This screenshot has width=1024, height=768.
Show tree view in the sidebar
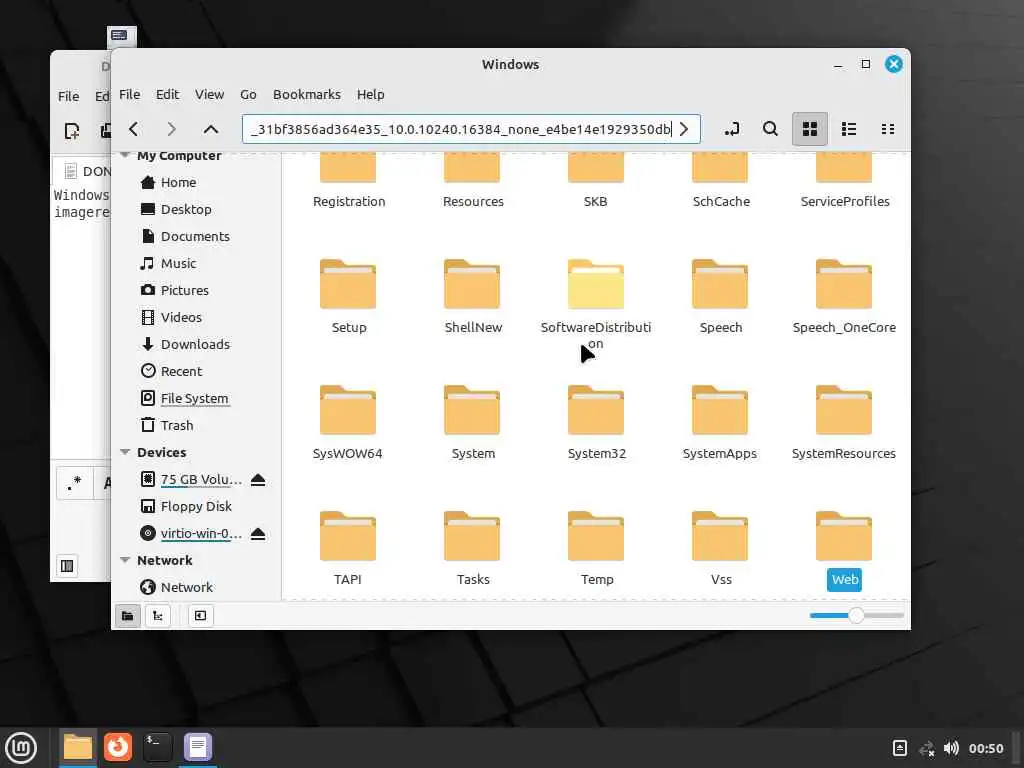click(158, 616)
